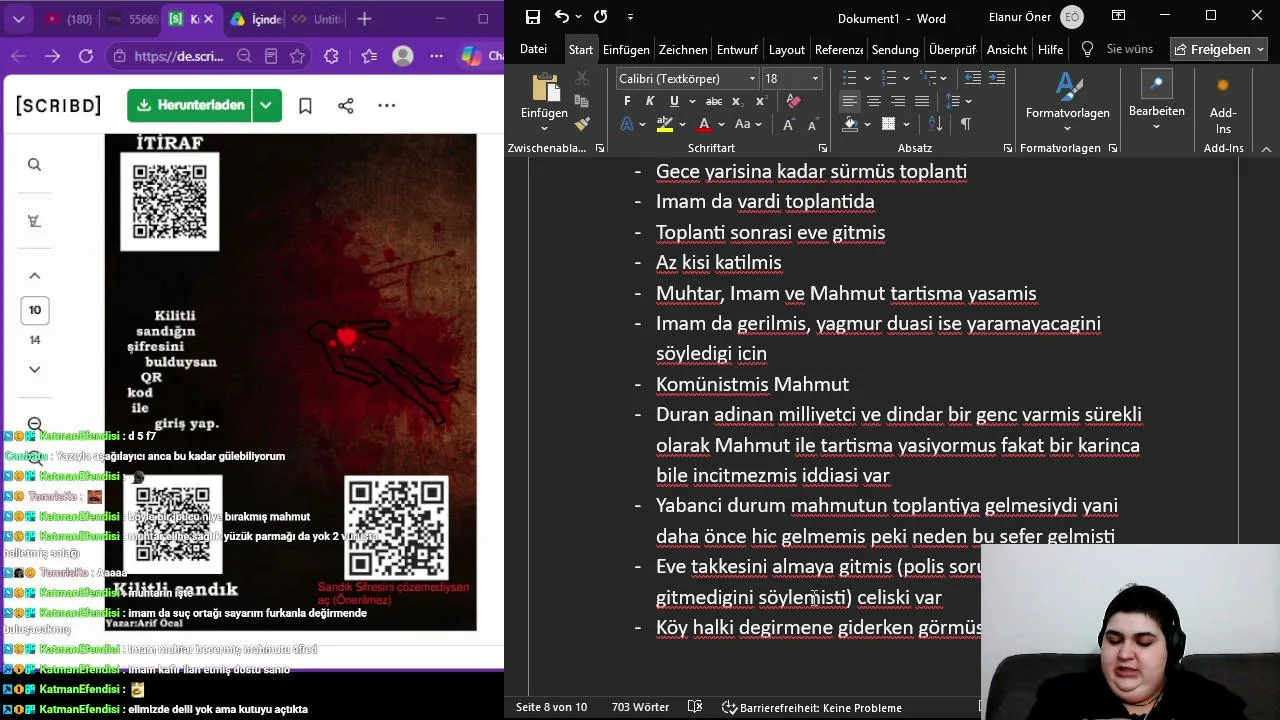Viewport: 1280px width, 720px height.
Task: Open the browser tab search chevron
Action: coord(19,19)
